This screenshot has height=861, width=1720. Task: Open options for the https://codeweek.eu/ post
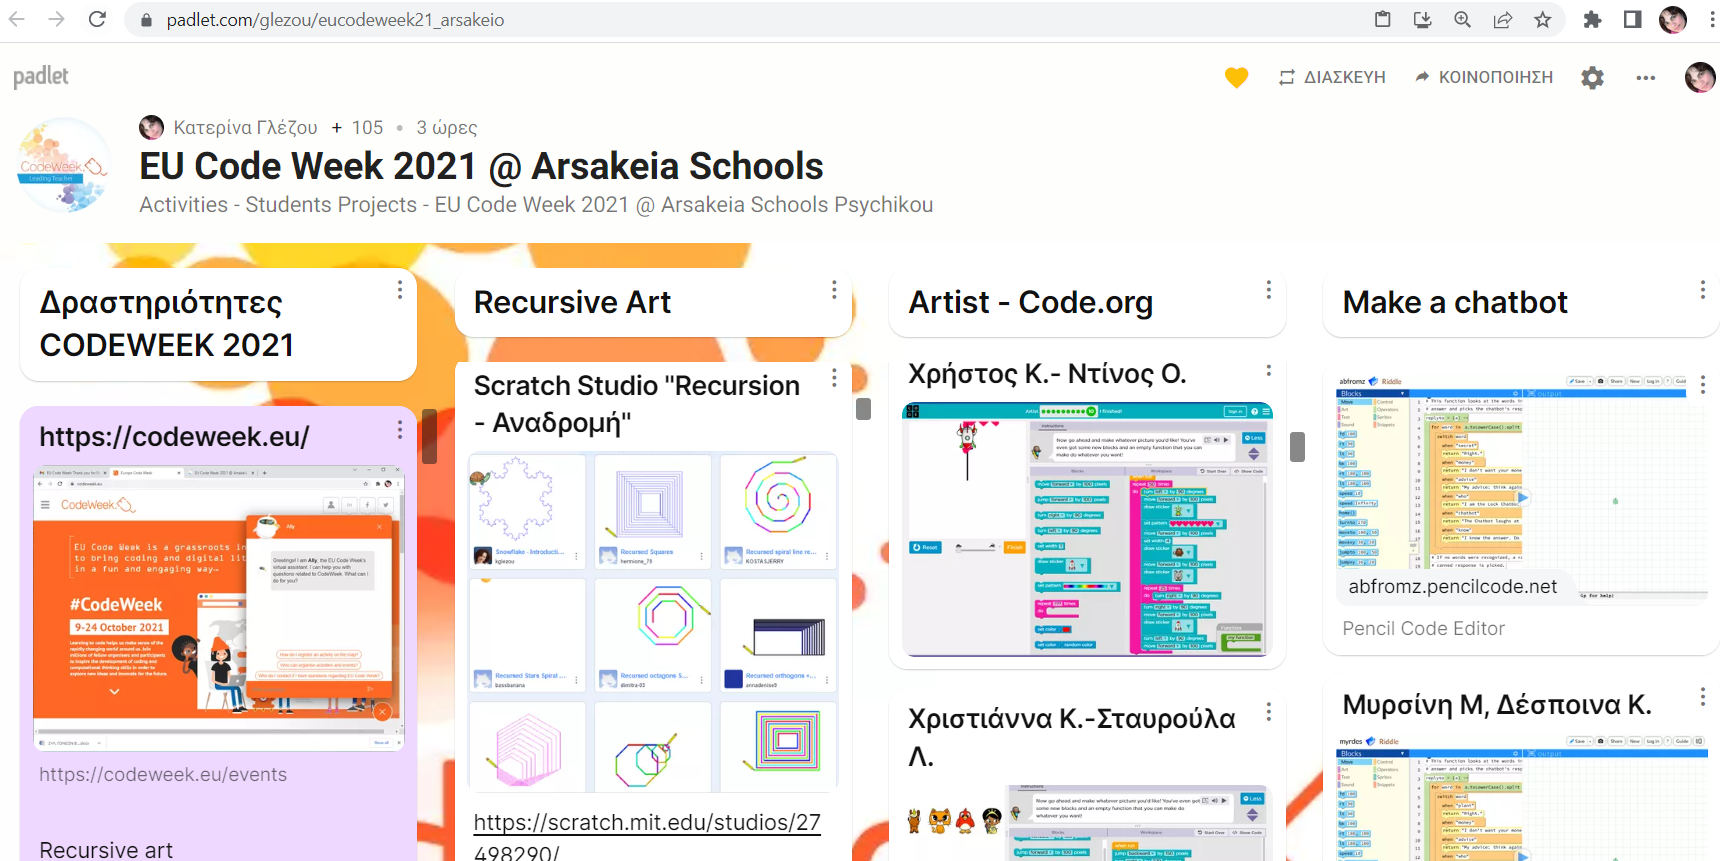(400, 429)
